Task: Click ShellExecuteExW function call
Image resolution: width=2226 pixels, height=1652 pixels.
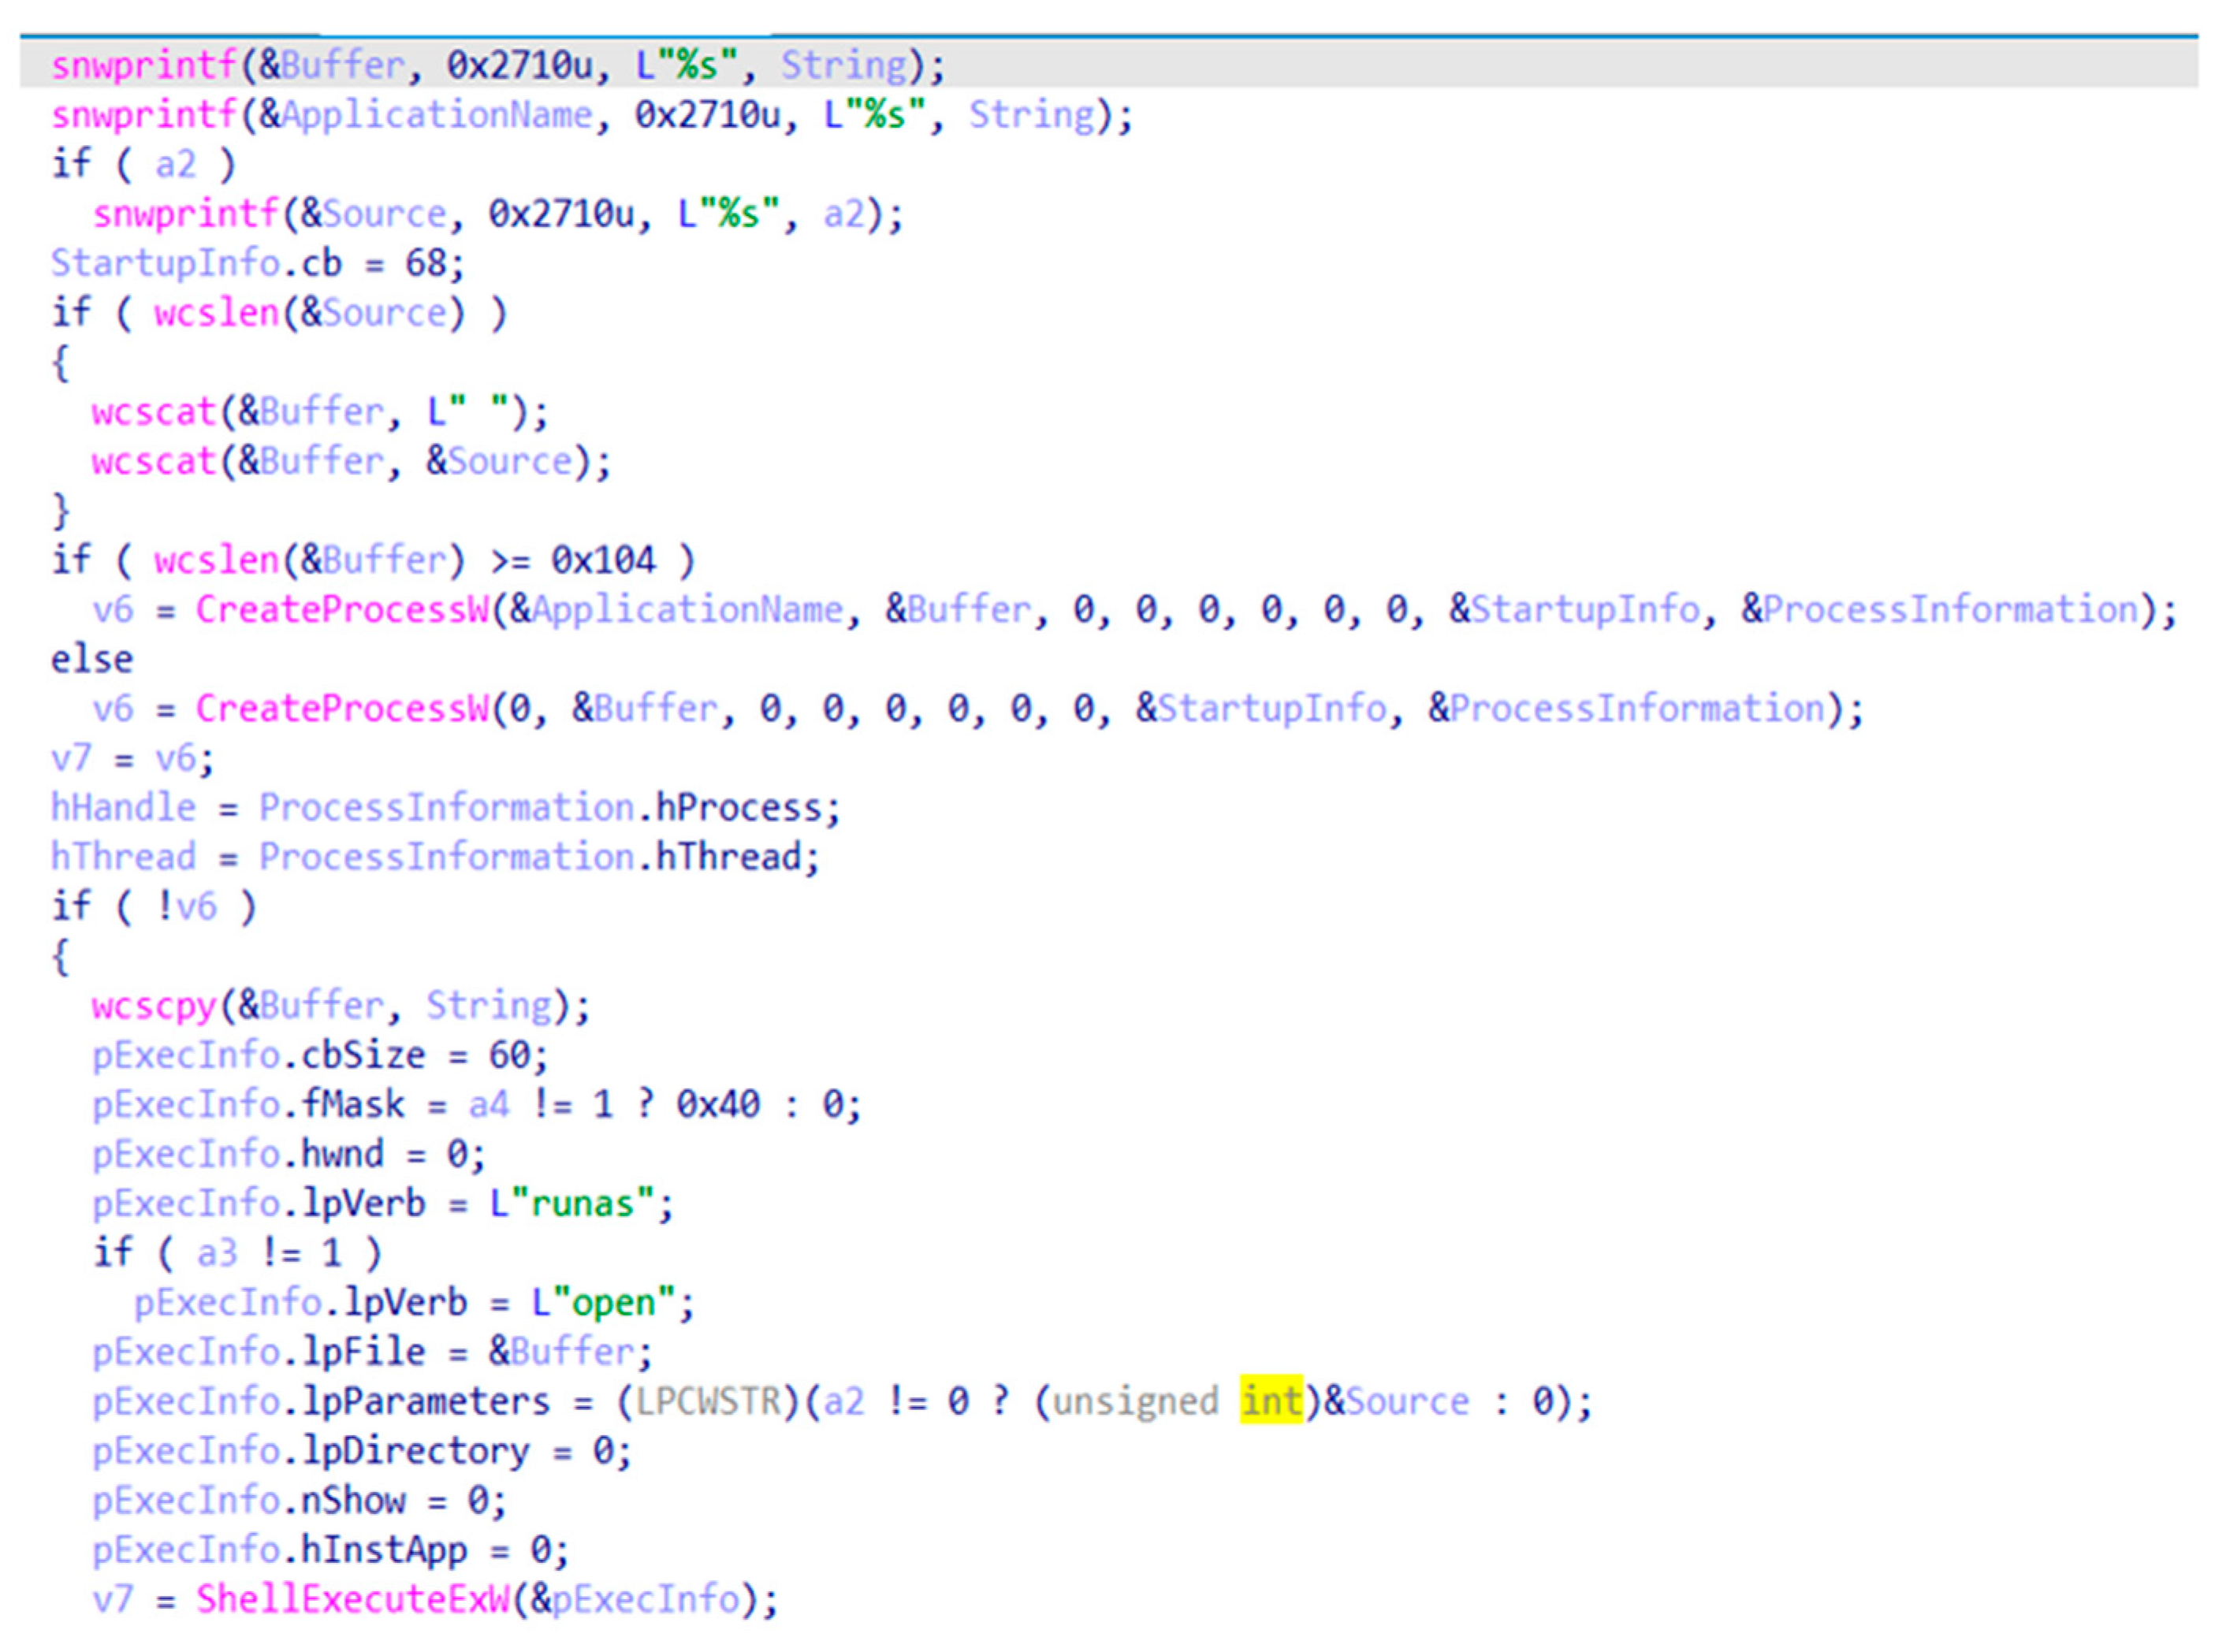Action: 353,1599
